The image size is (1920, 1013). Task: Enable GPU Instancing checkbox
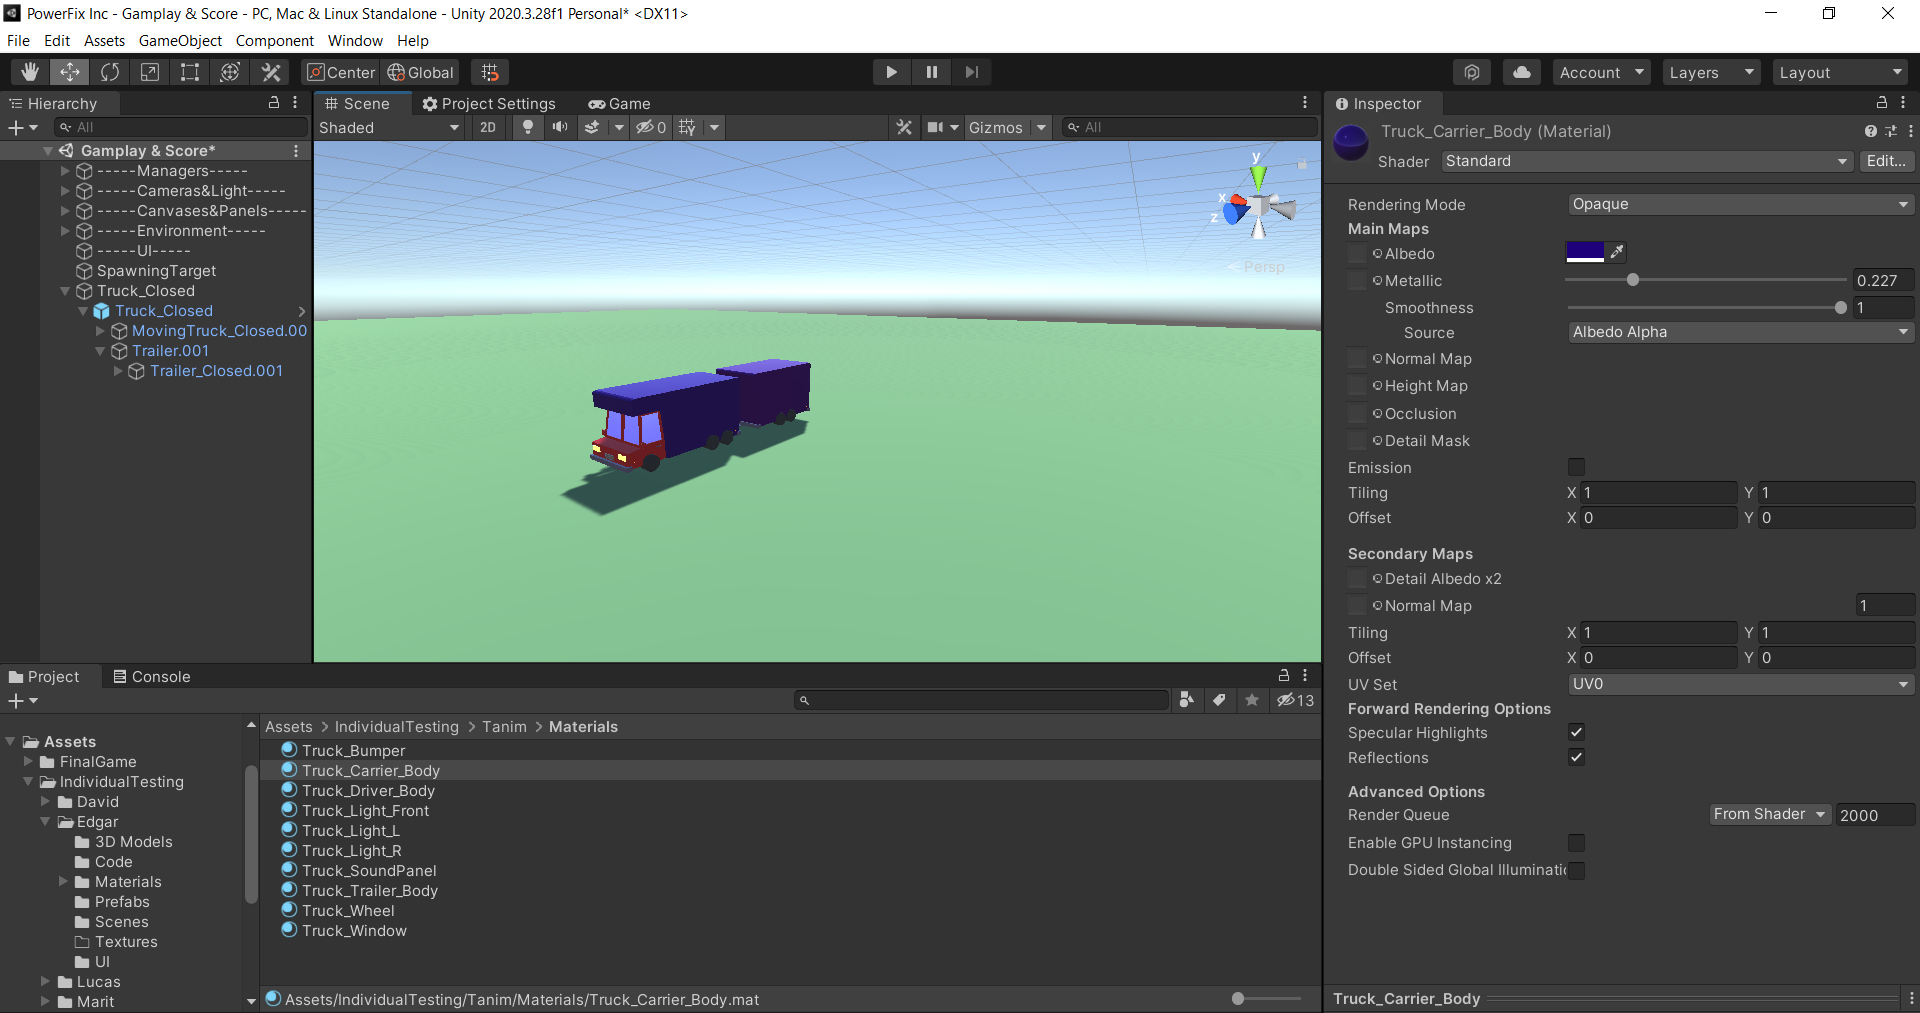click(x=1576, y=842)
